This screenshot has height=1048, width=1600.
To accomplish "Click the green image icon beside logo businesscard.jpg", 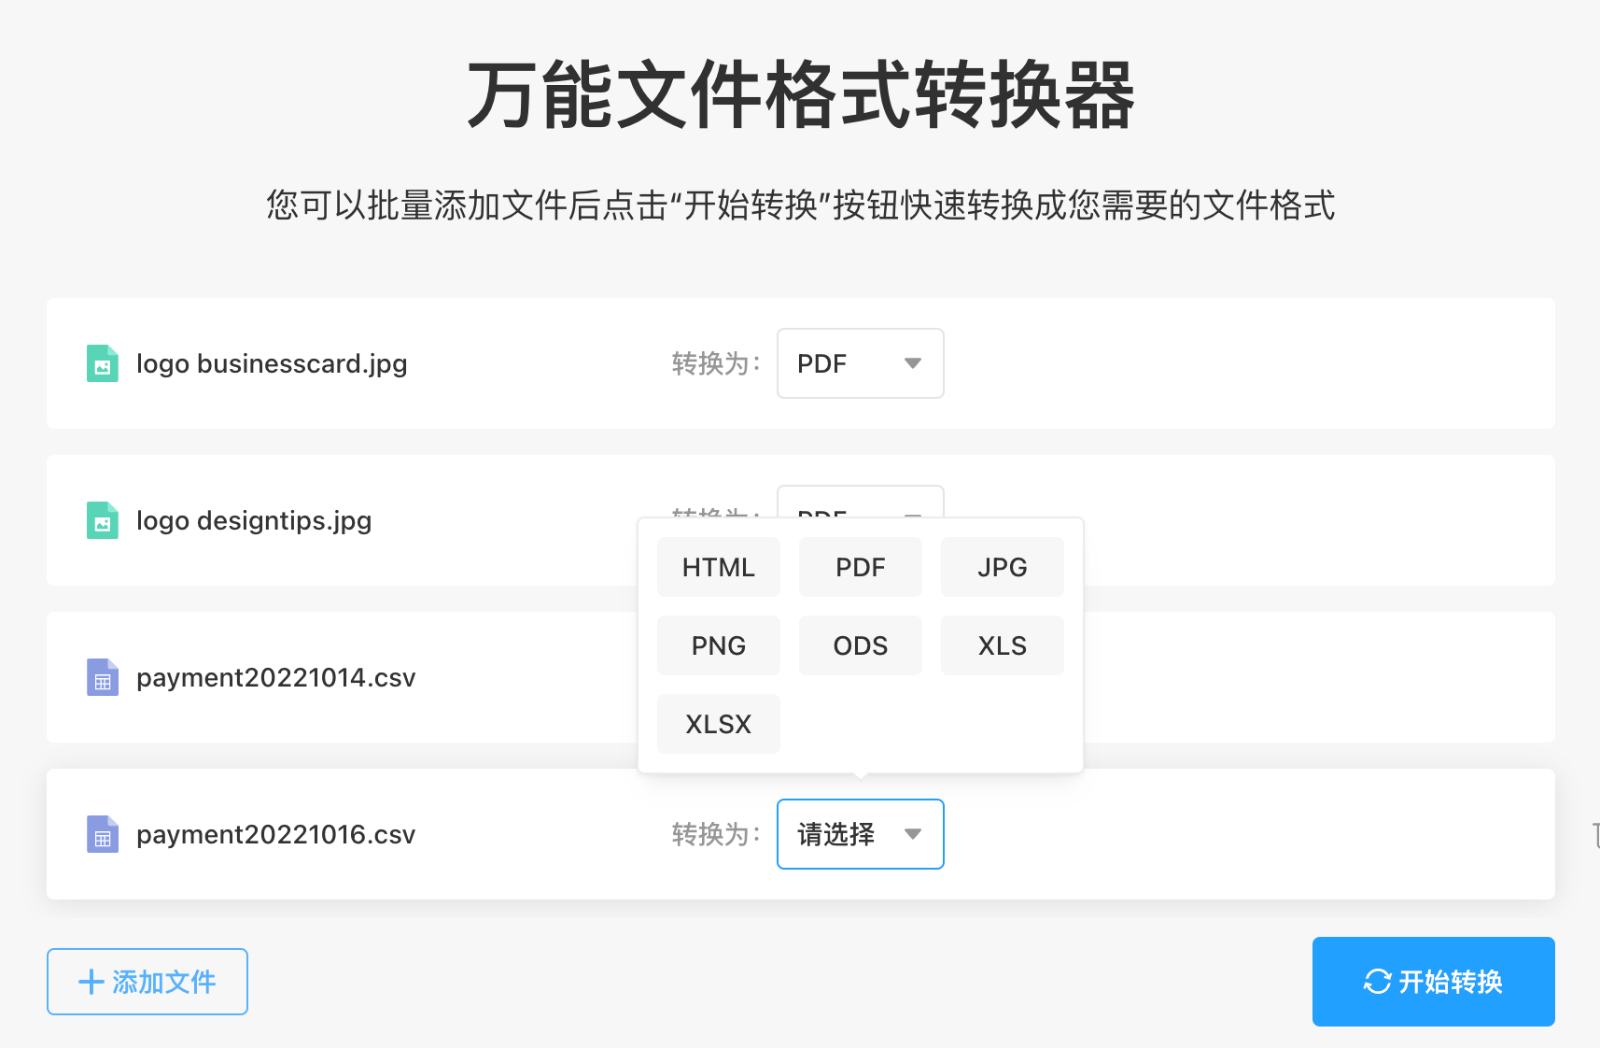I will 101,363.
